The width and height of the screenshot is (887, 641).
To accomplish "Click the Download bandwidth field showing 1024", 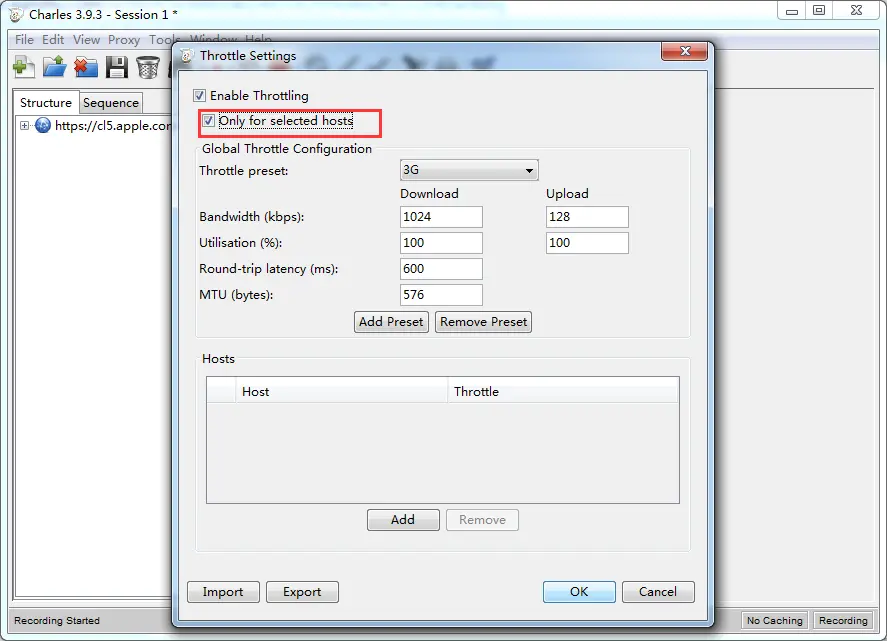I will (x=441, y=217).
